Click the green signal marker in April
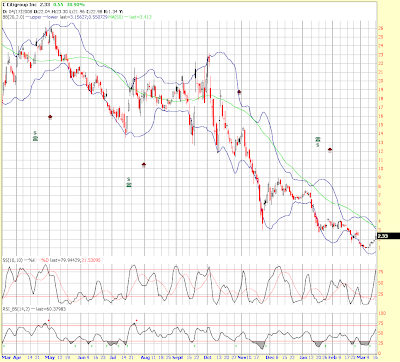400x362 pixels. [x=35, y=135]
